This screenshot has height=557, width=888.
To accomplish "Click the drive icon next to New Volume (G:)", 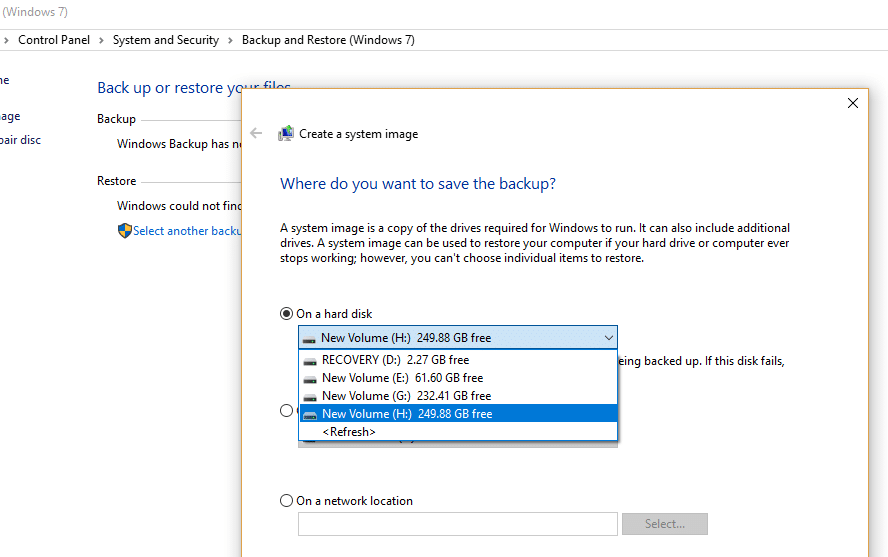I will [x=309, y=396].
